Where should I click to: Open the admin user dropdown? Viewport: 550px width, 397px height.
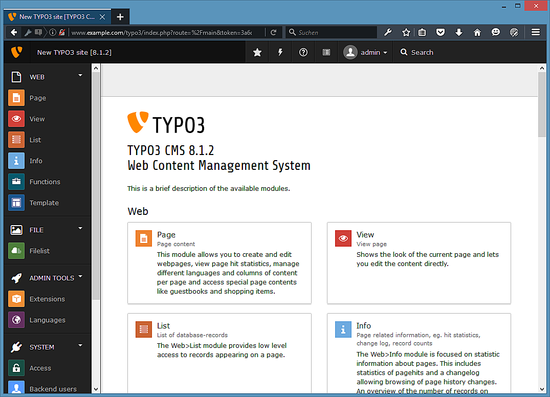pyautogui.click(x=365, y=52)
